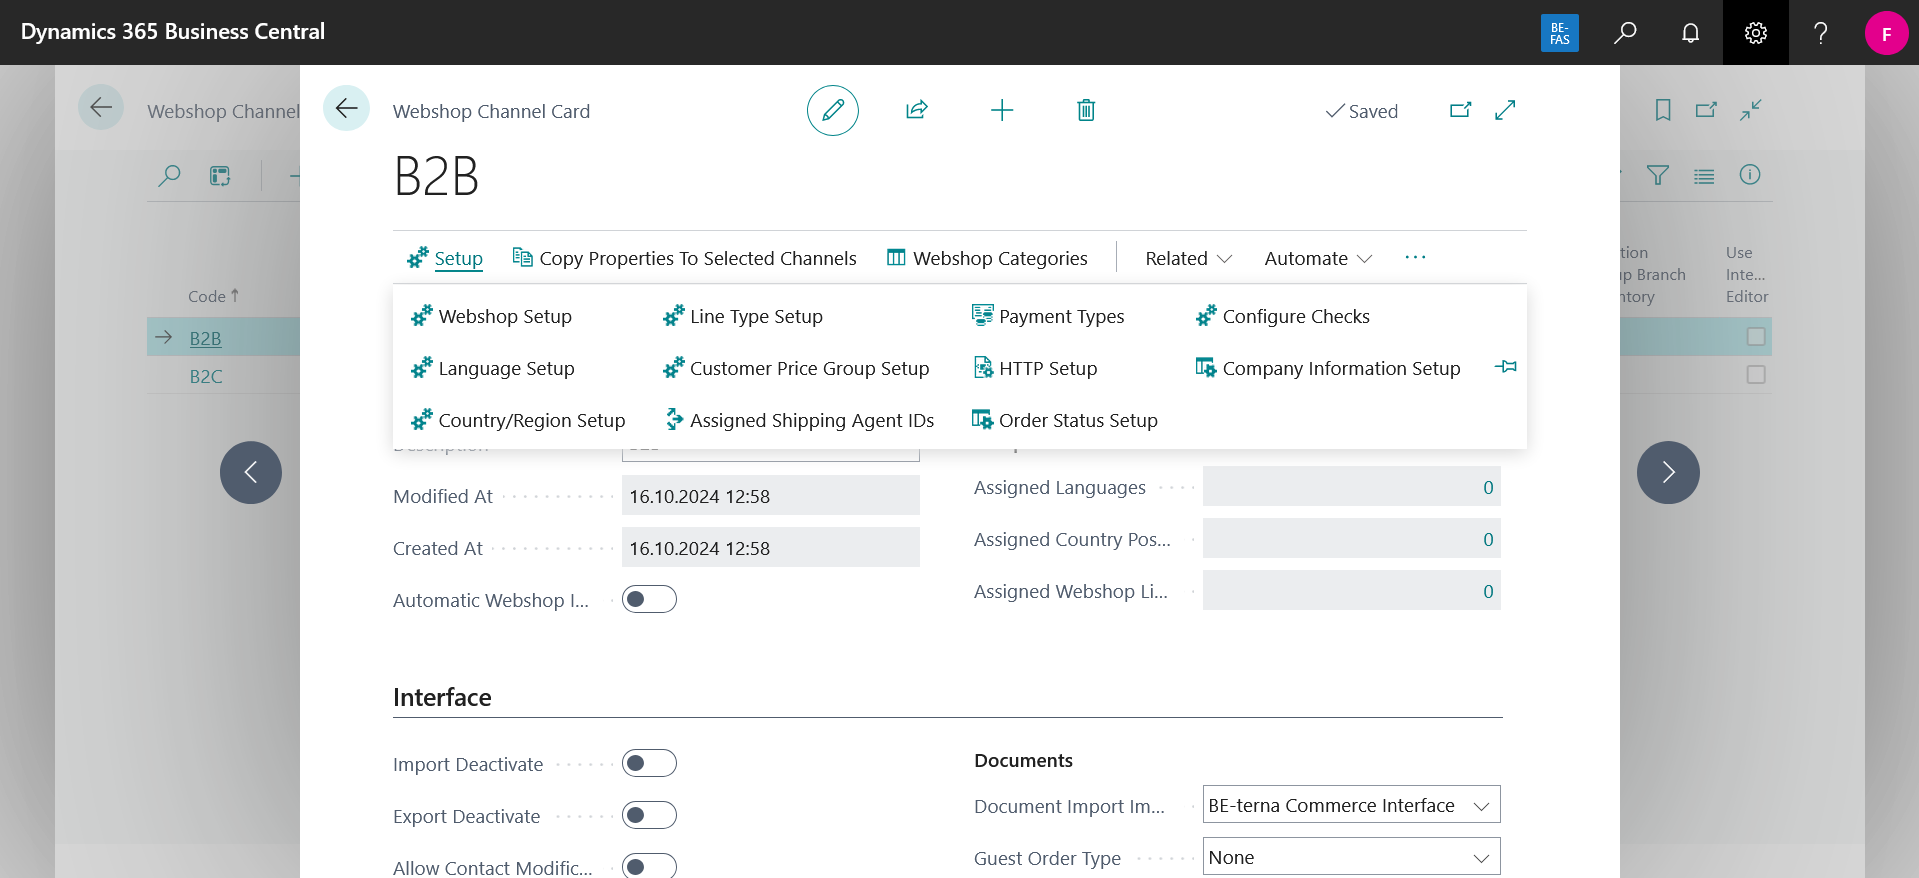Click collapse arrows icon on list page
This screenshot has width=1919, height=878.
(1750, 110)
